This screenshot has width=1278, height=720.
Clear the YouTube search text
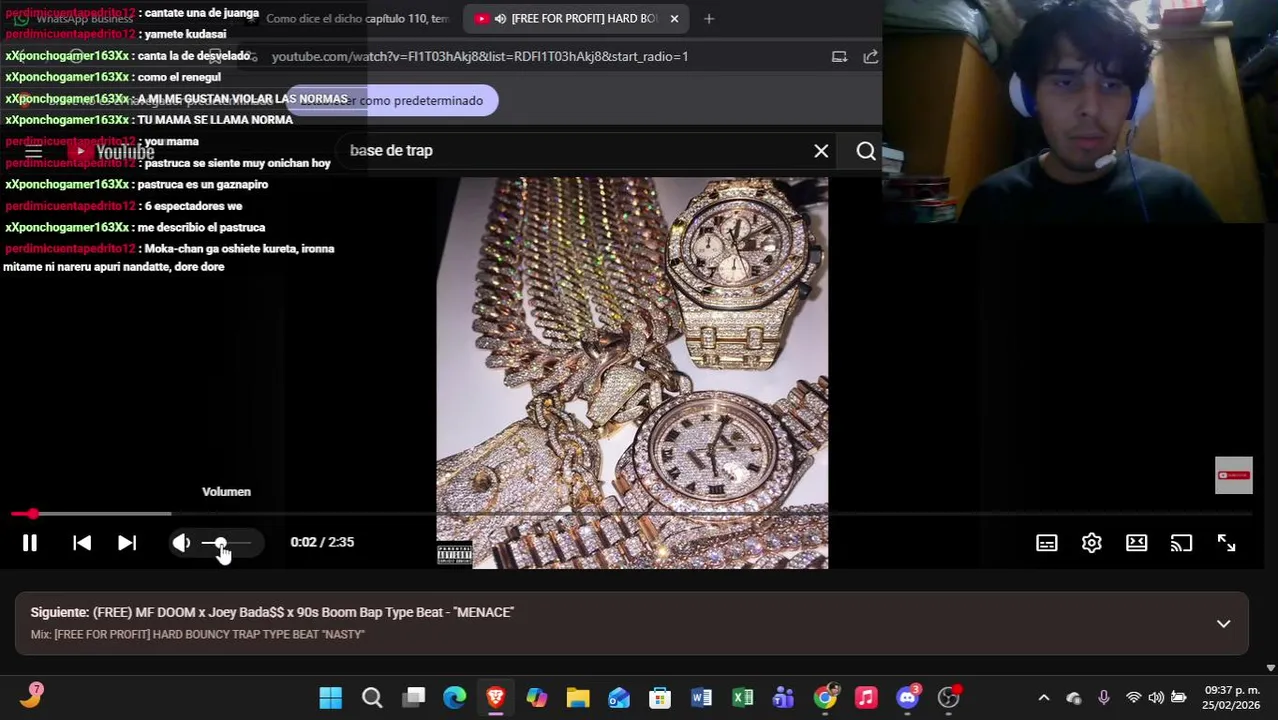821,151
